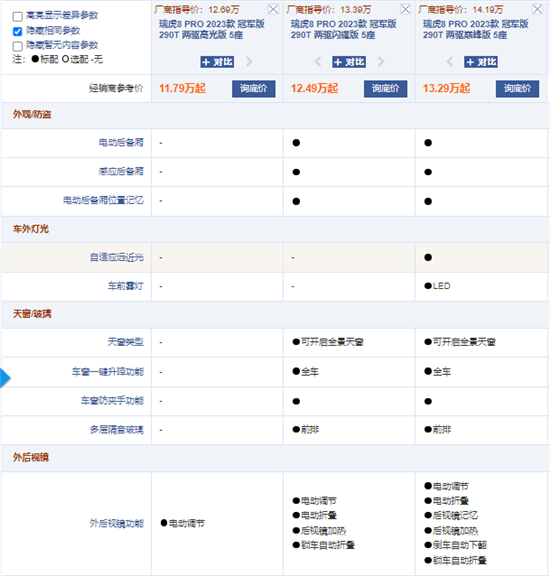This screenshot has height=576, width=550.
Task: Click the 车窗防夹手功能 parameter label
Action: tap(112, 400)
